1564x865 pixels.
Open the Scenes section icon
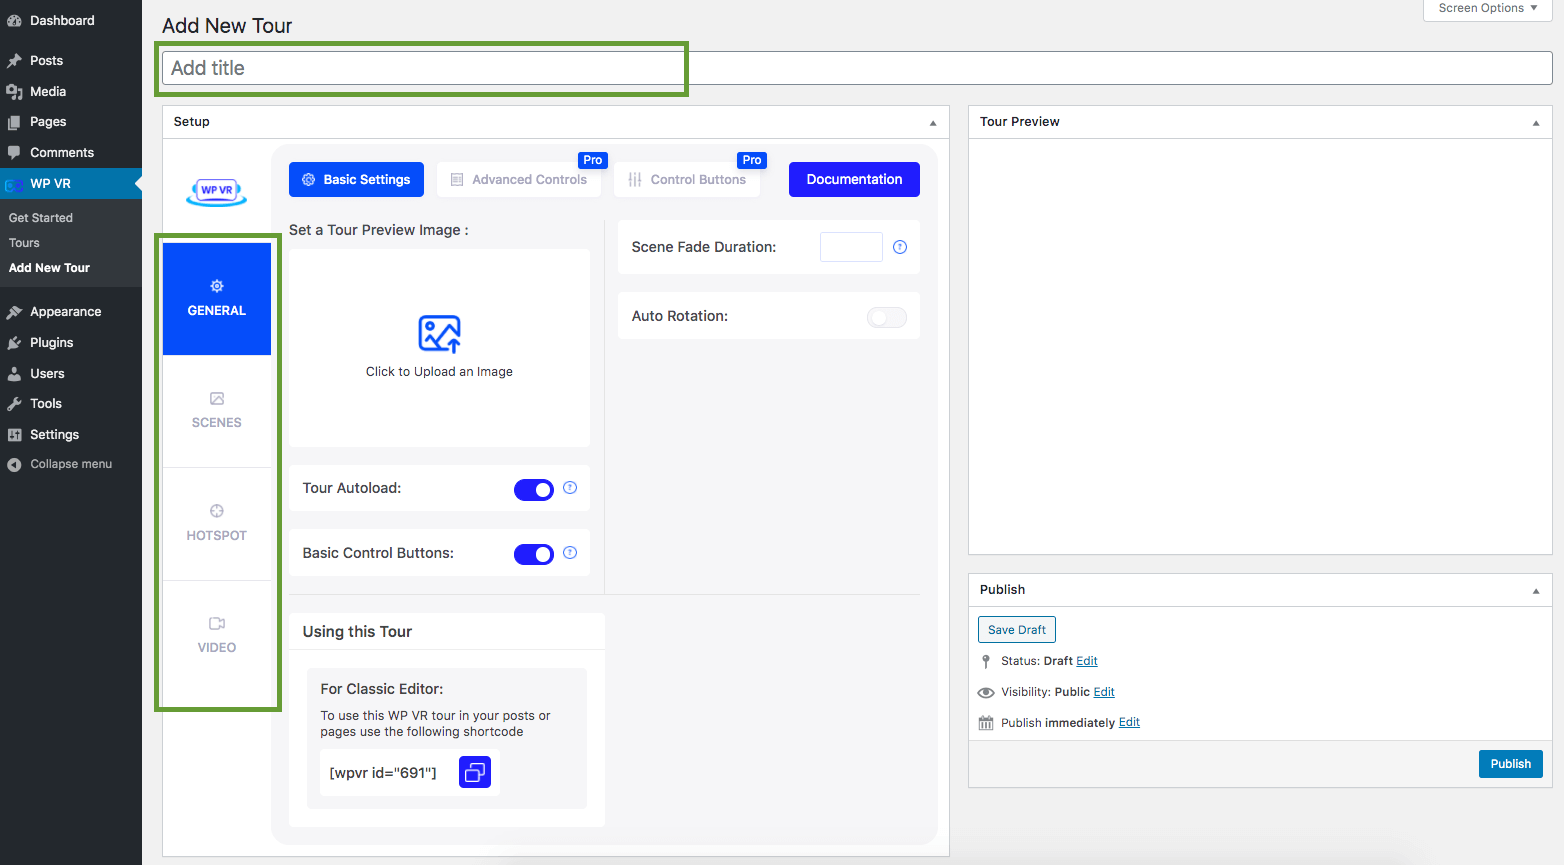(x=217, y=399)
